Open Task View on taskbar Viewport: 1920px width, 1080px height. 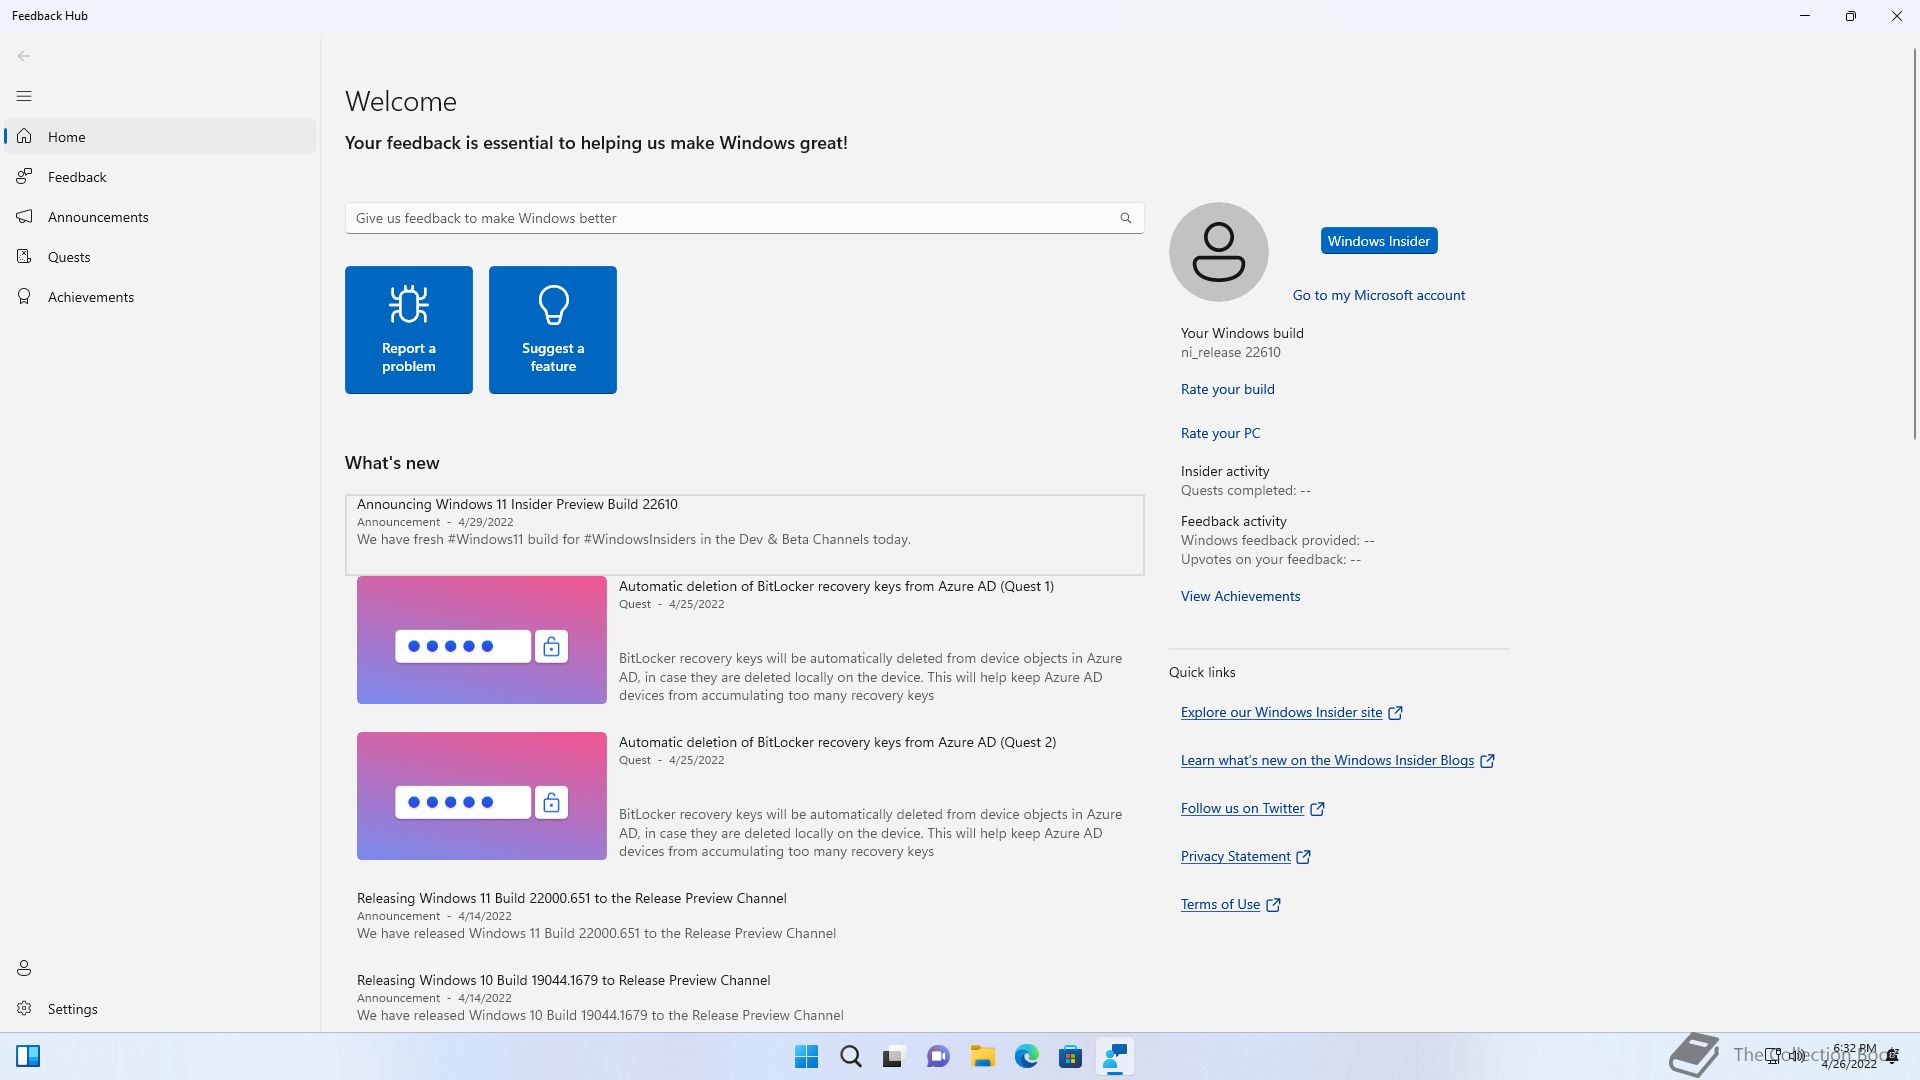[x=894, y=1057]
